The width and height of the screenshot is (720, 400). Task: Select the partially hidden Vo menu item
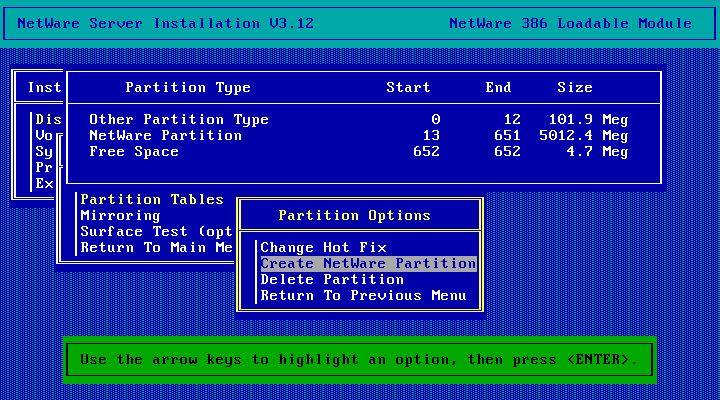[x=44, y=135]
